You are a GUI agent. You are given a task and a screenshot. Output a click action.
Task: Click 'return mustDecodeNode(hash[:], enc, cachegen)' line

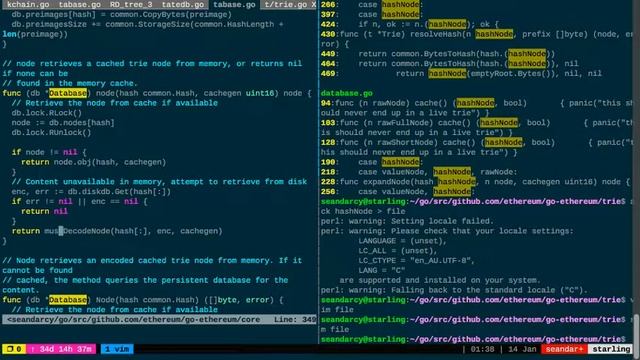click(117, 231)
